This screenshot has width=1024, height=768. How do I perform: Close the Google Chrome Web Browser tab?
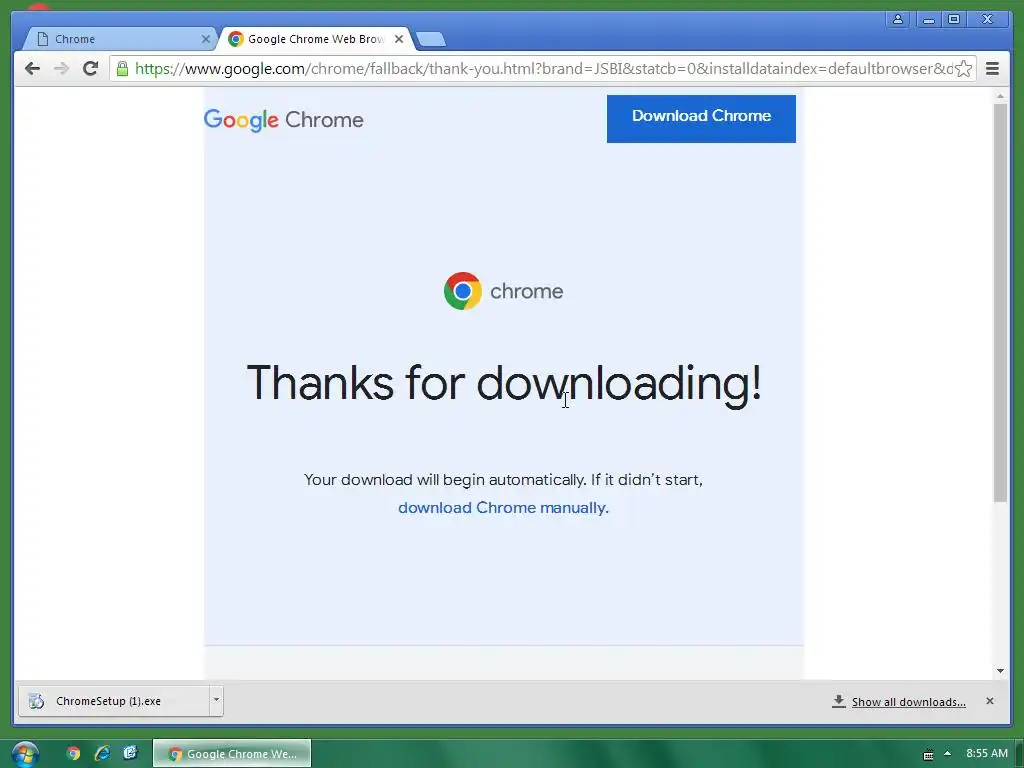[x=399, y=39]
